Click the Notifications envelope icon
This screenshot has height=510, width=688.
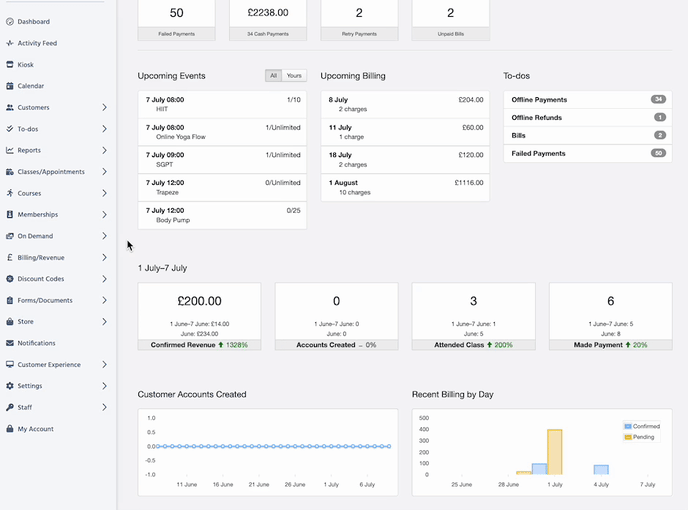10,343
